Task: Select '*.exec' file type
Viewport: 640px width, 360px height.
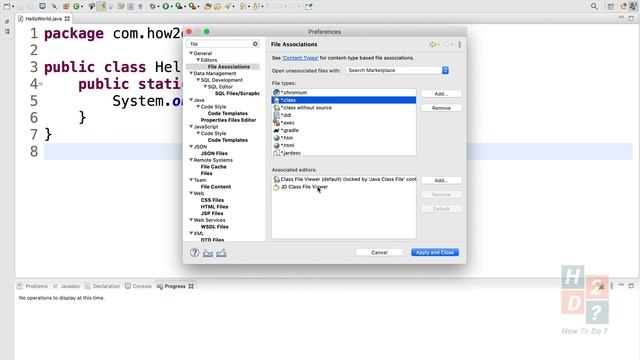Action: coord(344,123)
